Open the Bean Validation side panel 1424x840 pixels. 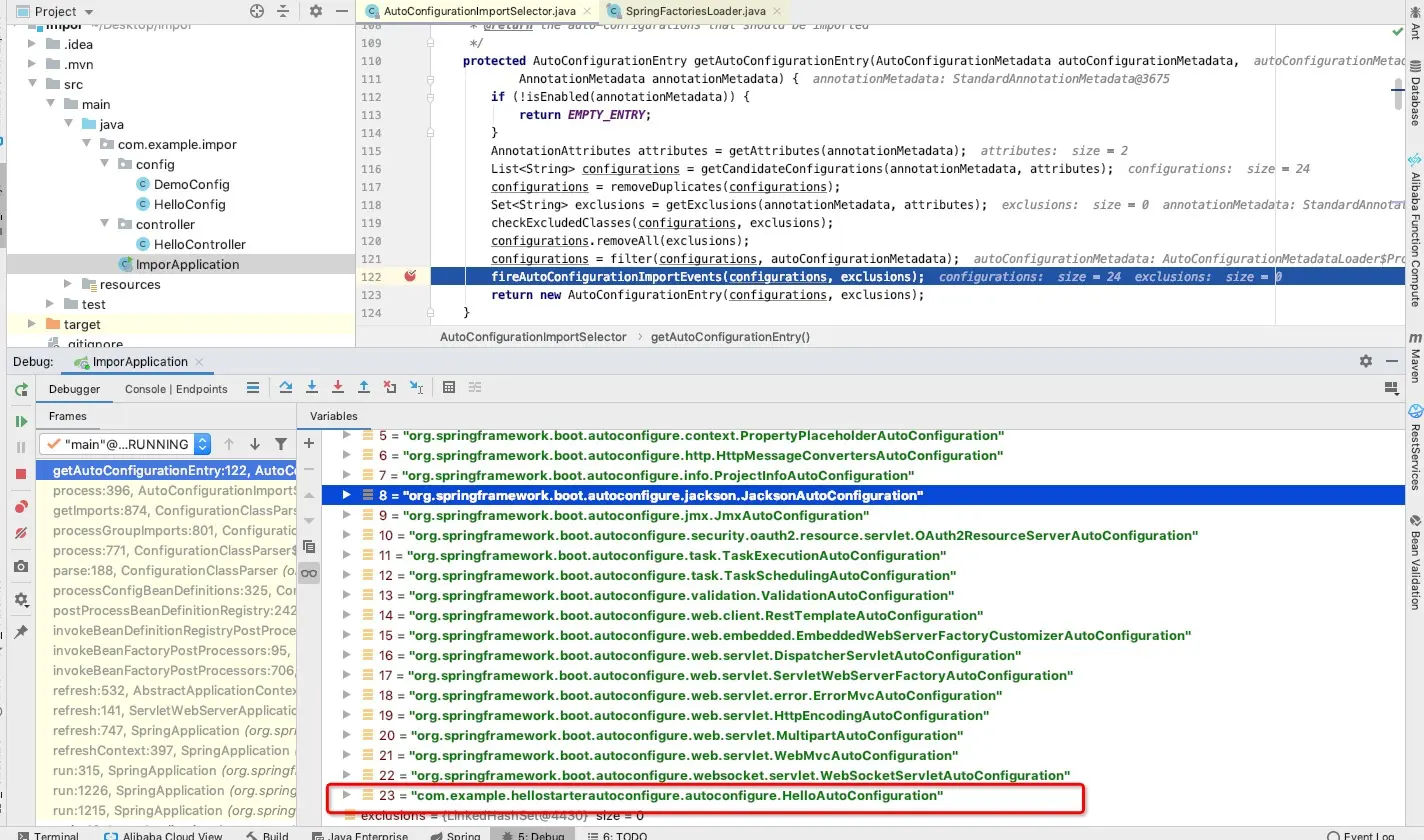pyautogui.click(x=1415, y=563)
